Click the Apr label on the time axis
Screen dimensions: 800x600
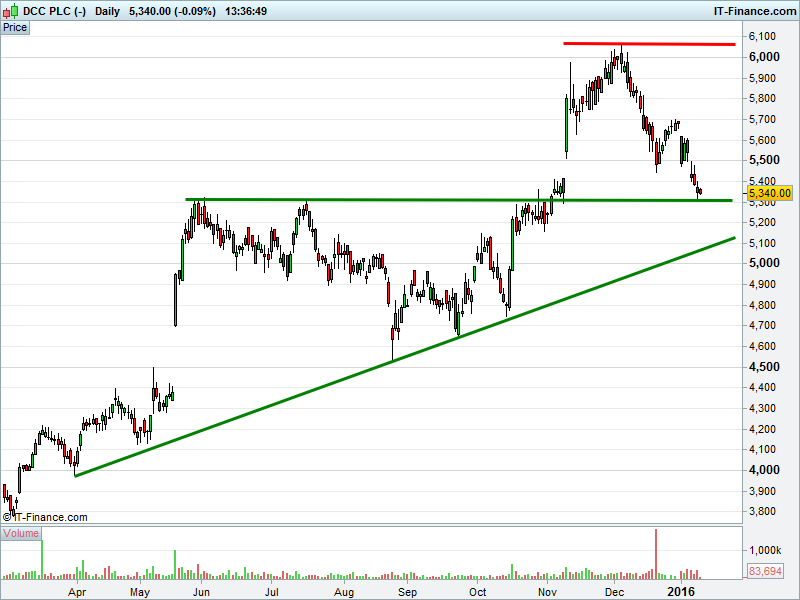coord(77,591)
